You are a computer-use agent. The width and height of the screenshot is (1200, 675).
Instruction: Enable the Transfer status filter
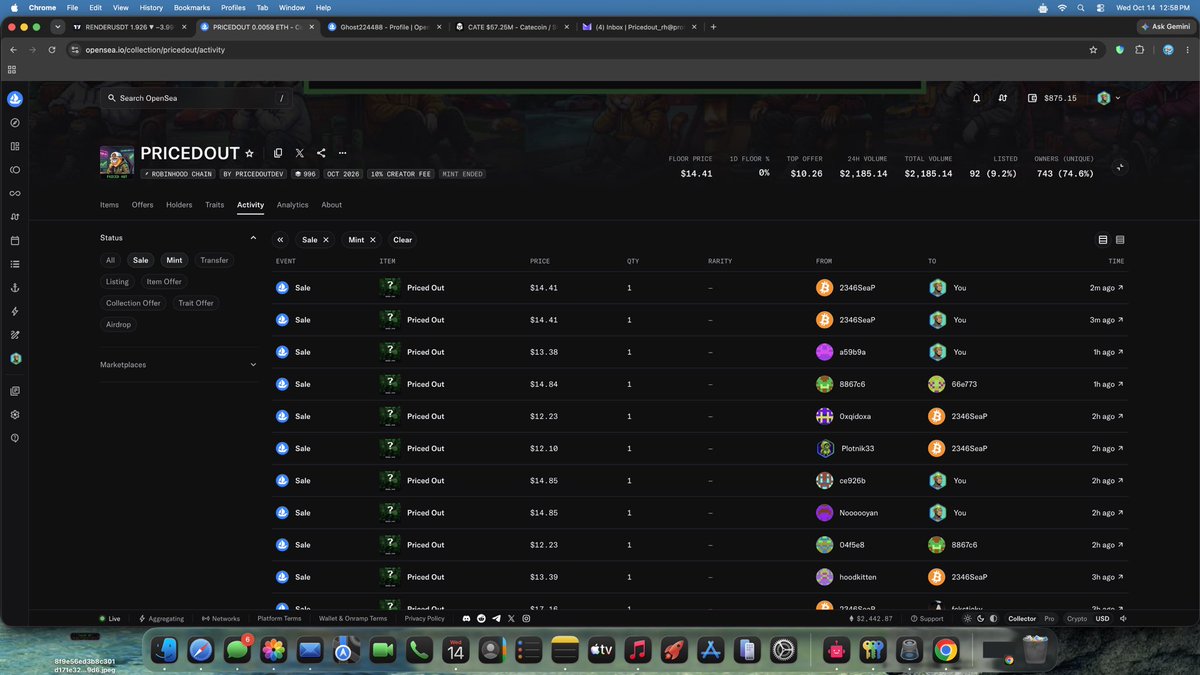tap(214, 260)
